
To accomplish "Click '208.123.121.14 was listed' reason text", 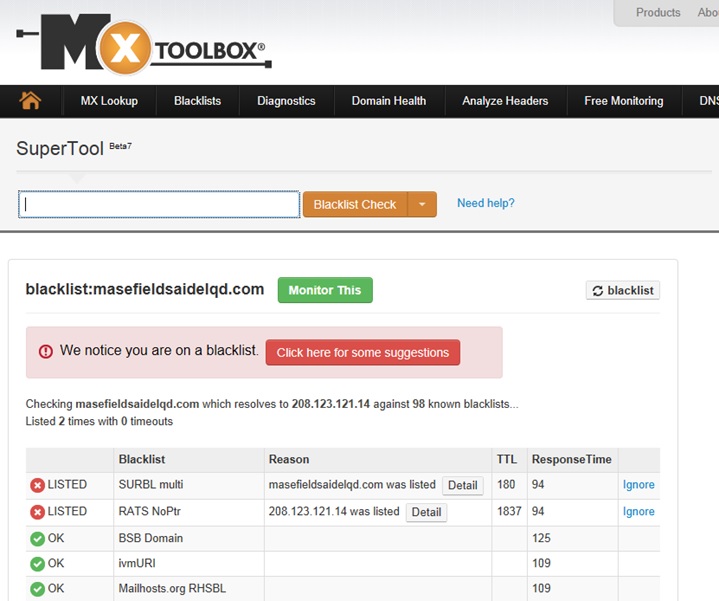I will tap(334, 511).
